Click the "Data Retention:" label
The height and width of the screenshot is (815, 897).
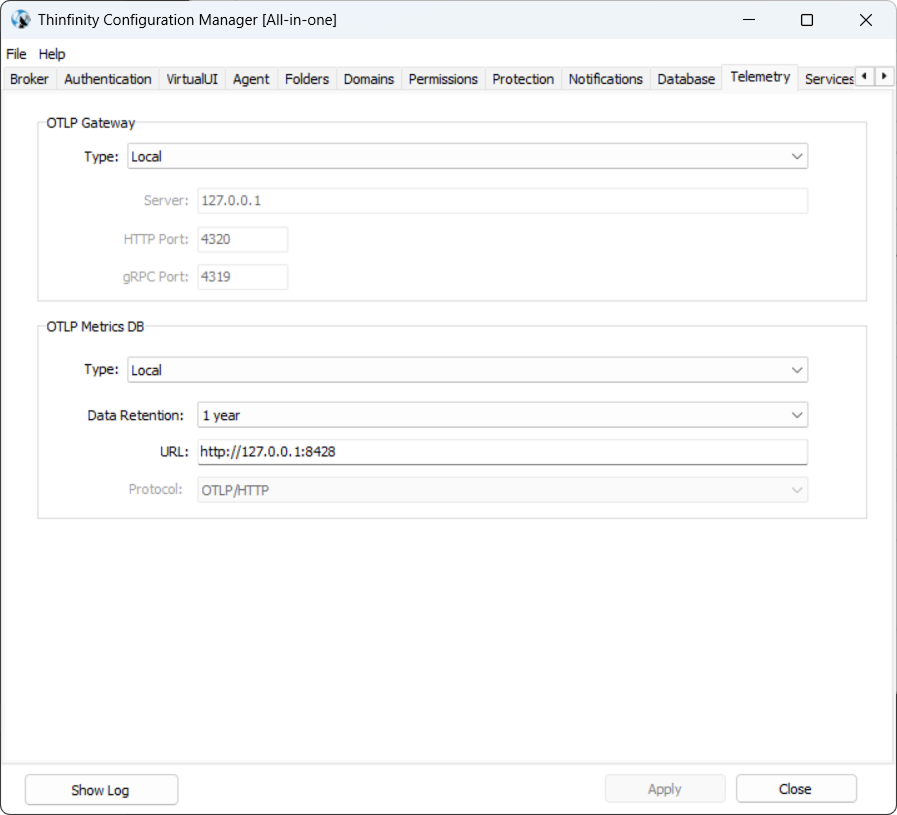click(136, 415)
